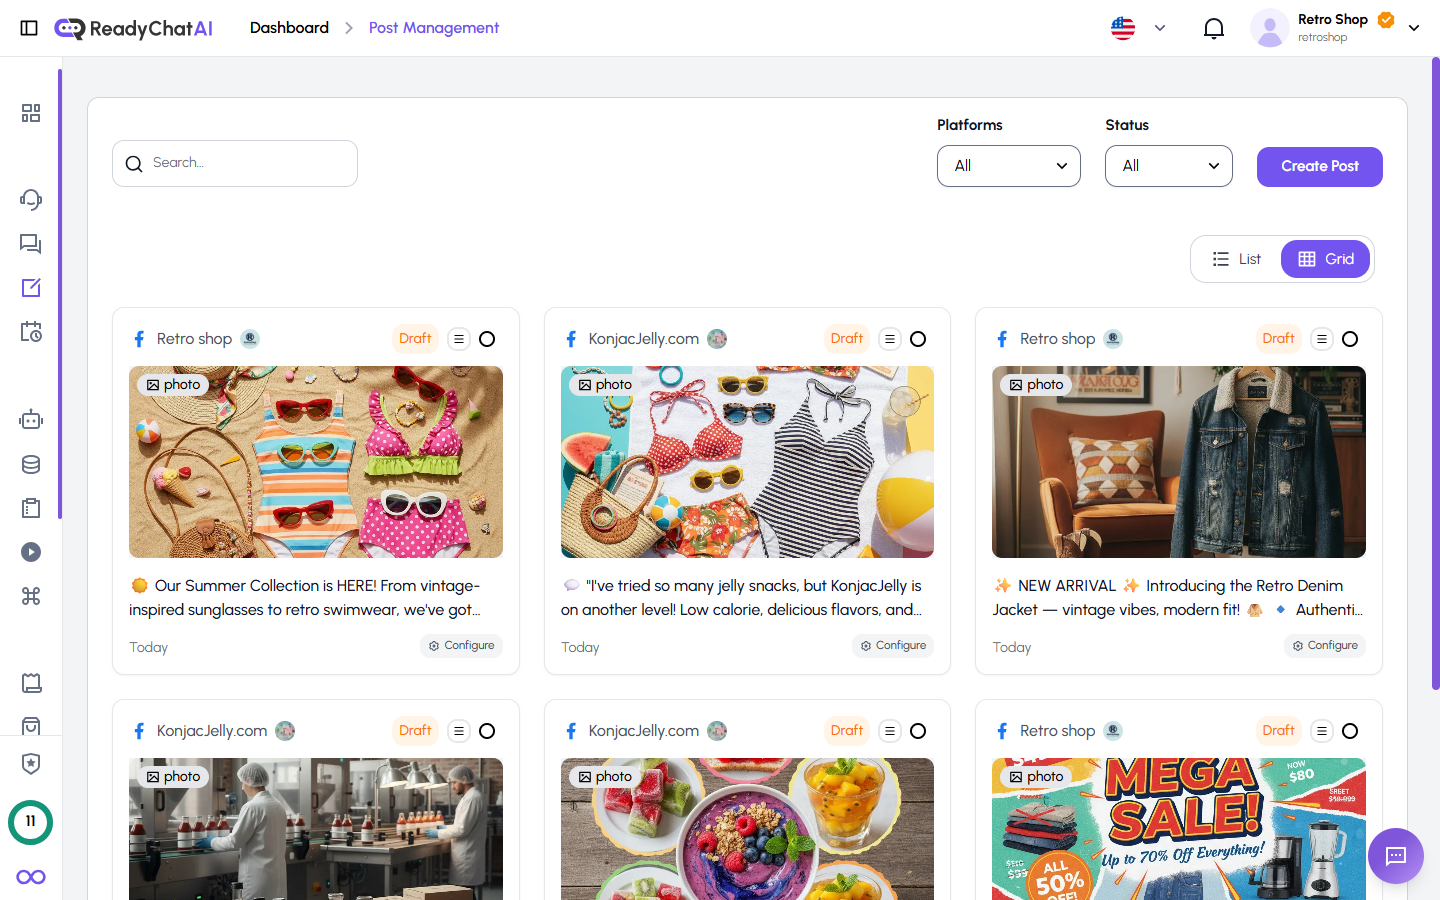Expand the language flag selector
This screenshot has height=900, width=1440.
click(x=1137, y=28)
